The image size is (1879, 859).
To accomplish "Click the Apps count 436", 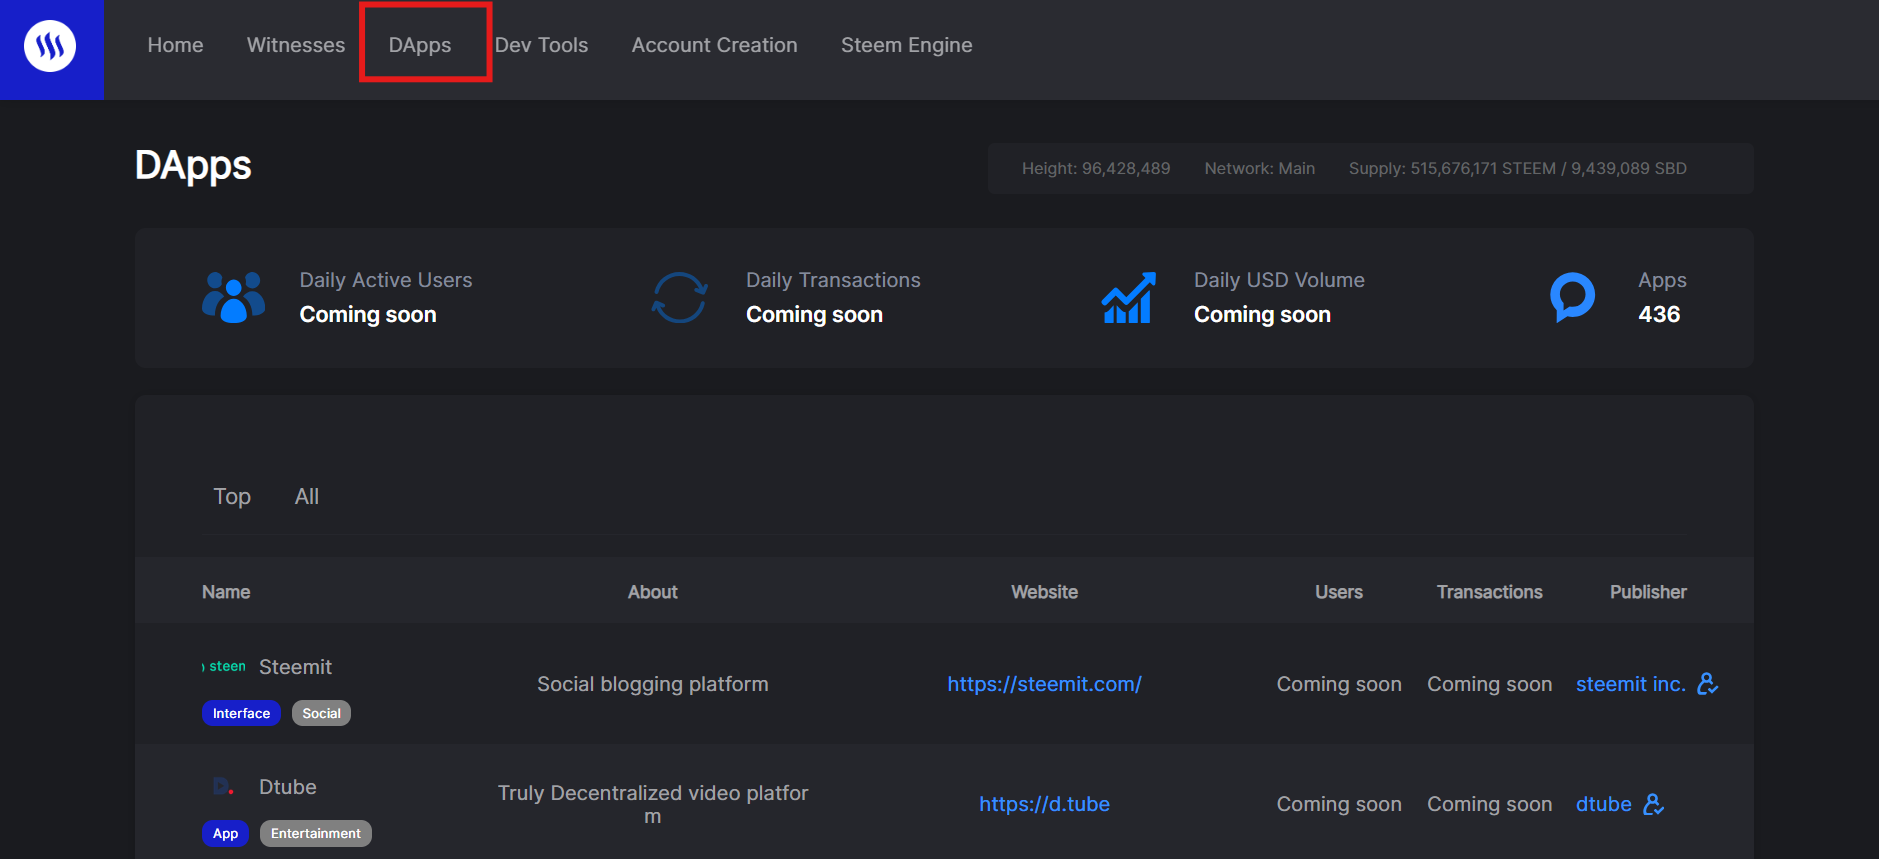I will 1659,314.
